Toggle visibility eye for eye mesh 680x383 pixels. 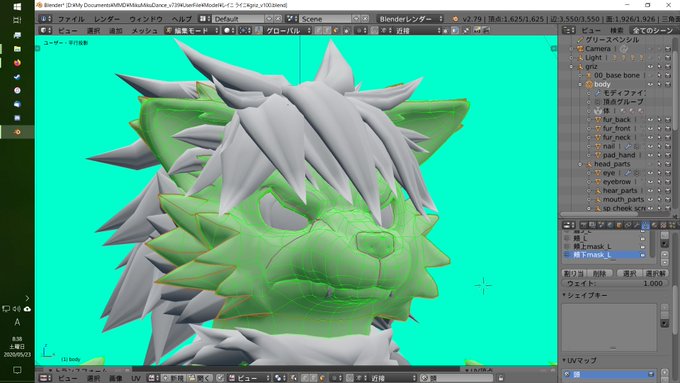pos(650,173)
